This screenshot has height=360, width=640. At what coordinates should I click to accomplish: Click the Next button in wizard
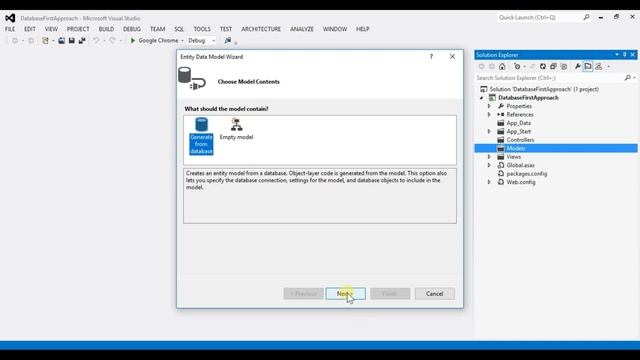(346, 293)
